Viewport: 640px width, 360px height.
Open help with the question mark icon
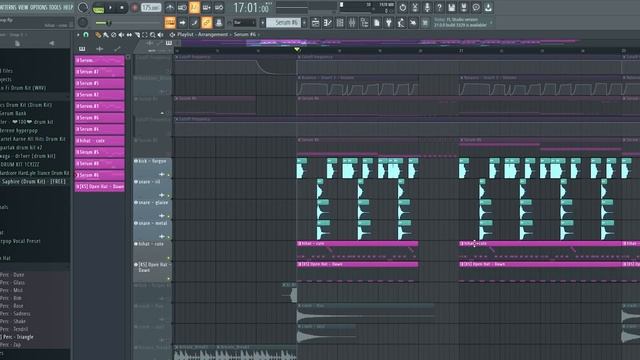(x=439, y=7)
